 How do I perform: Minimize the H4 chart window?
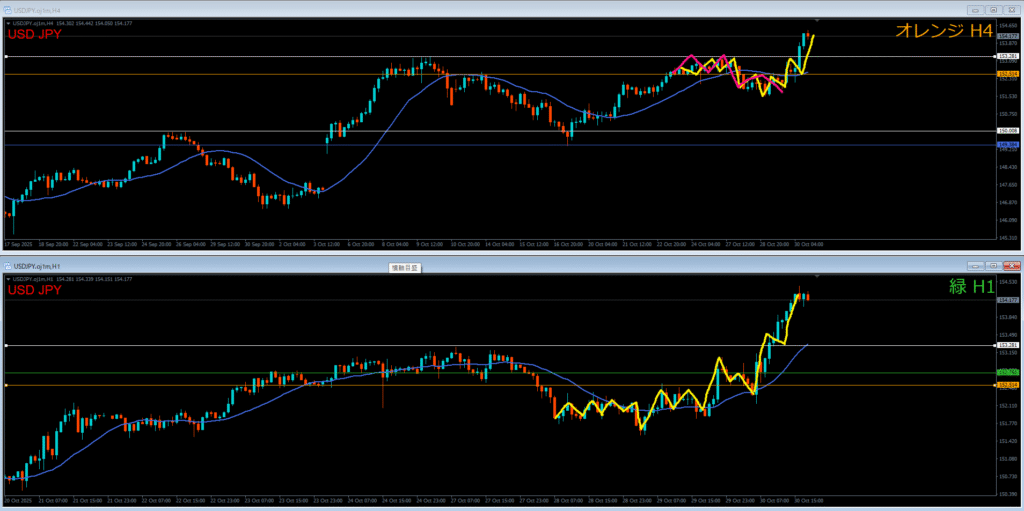pos(973,9)
